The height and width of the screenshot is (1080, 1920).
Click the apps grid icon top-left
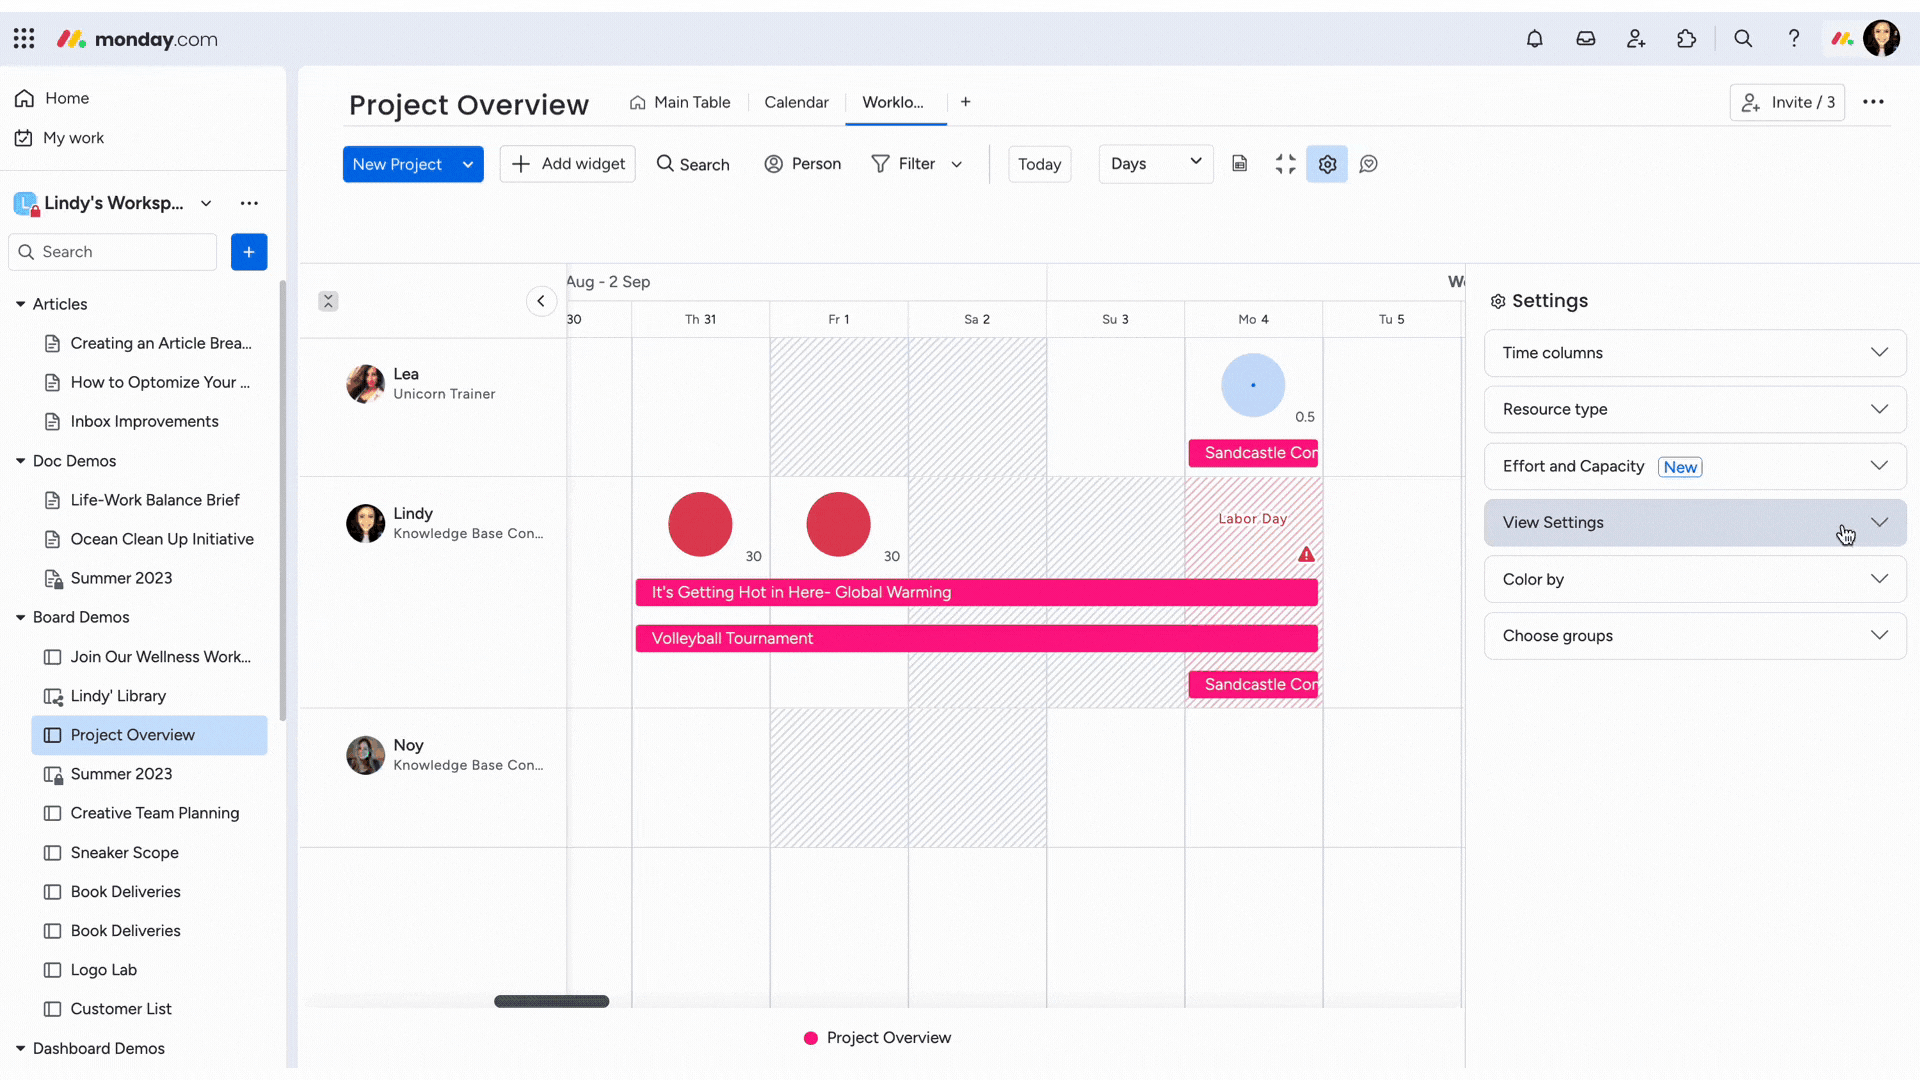pyautogui.click(x=24, y=38)
